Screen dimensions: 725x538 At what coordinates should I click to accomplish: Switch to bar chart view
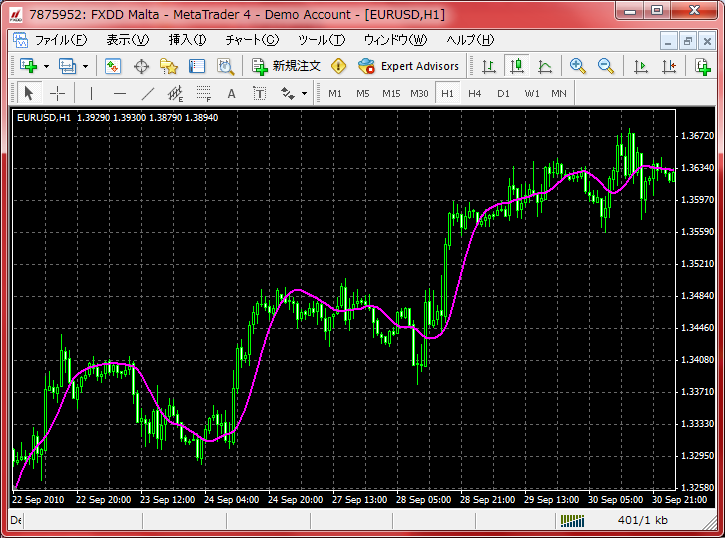click(x=489, y=66)
